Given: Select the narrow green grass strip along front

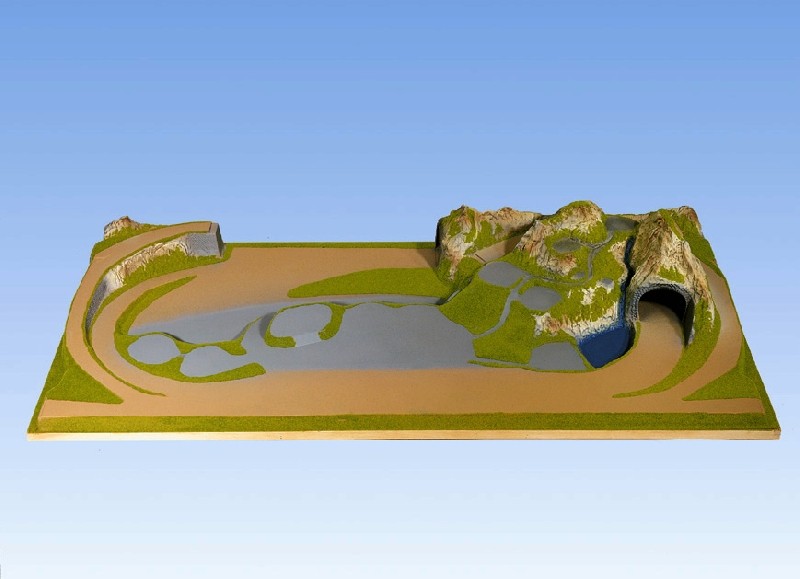Looking at the screenshot, I should [400, 423].
